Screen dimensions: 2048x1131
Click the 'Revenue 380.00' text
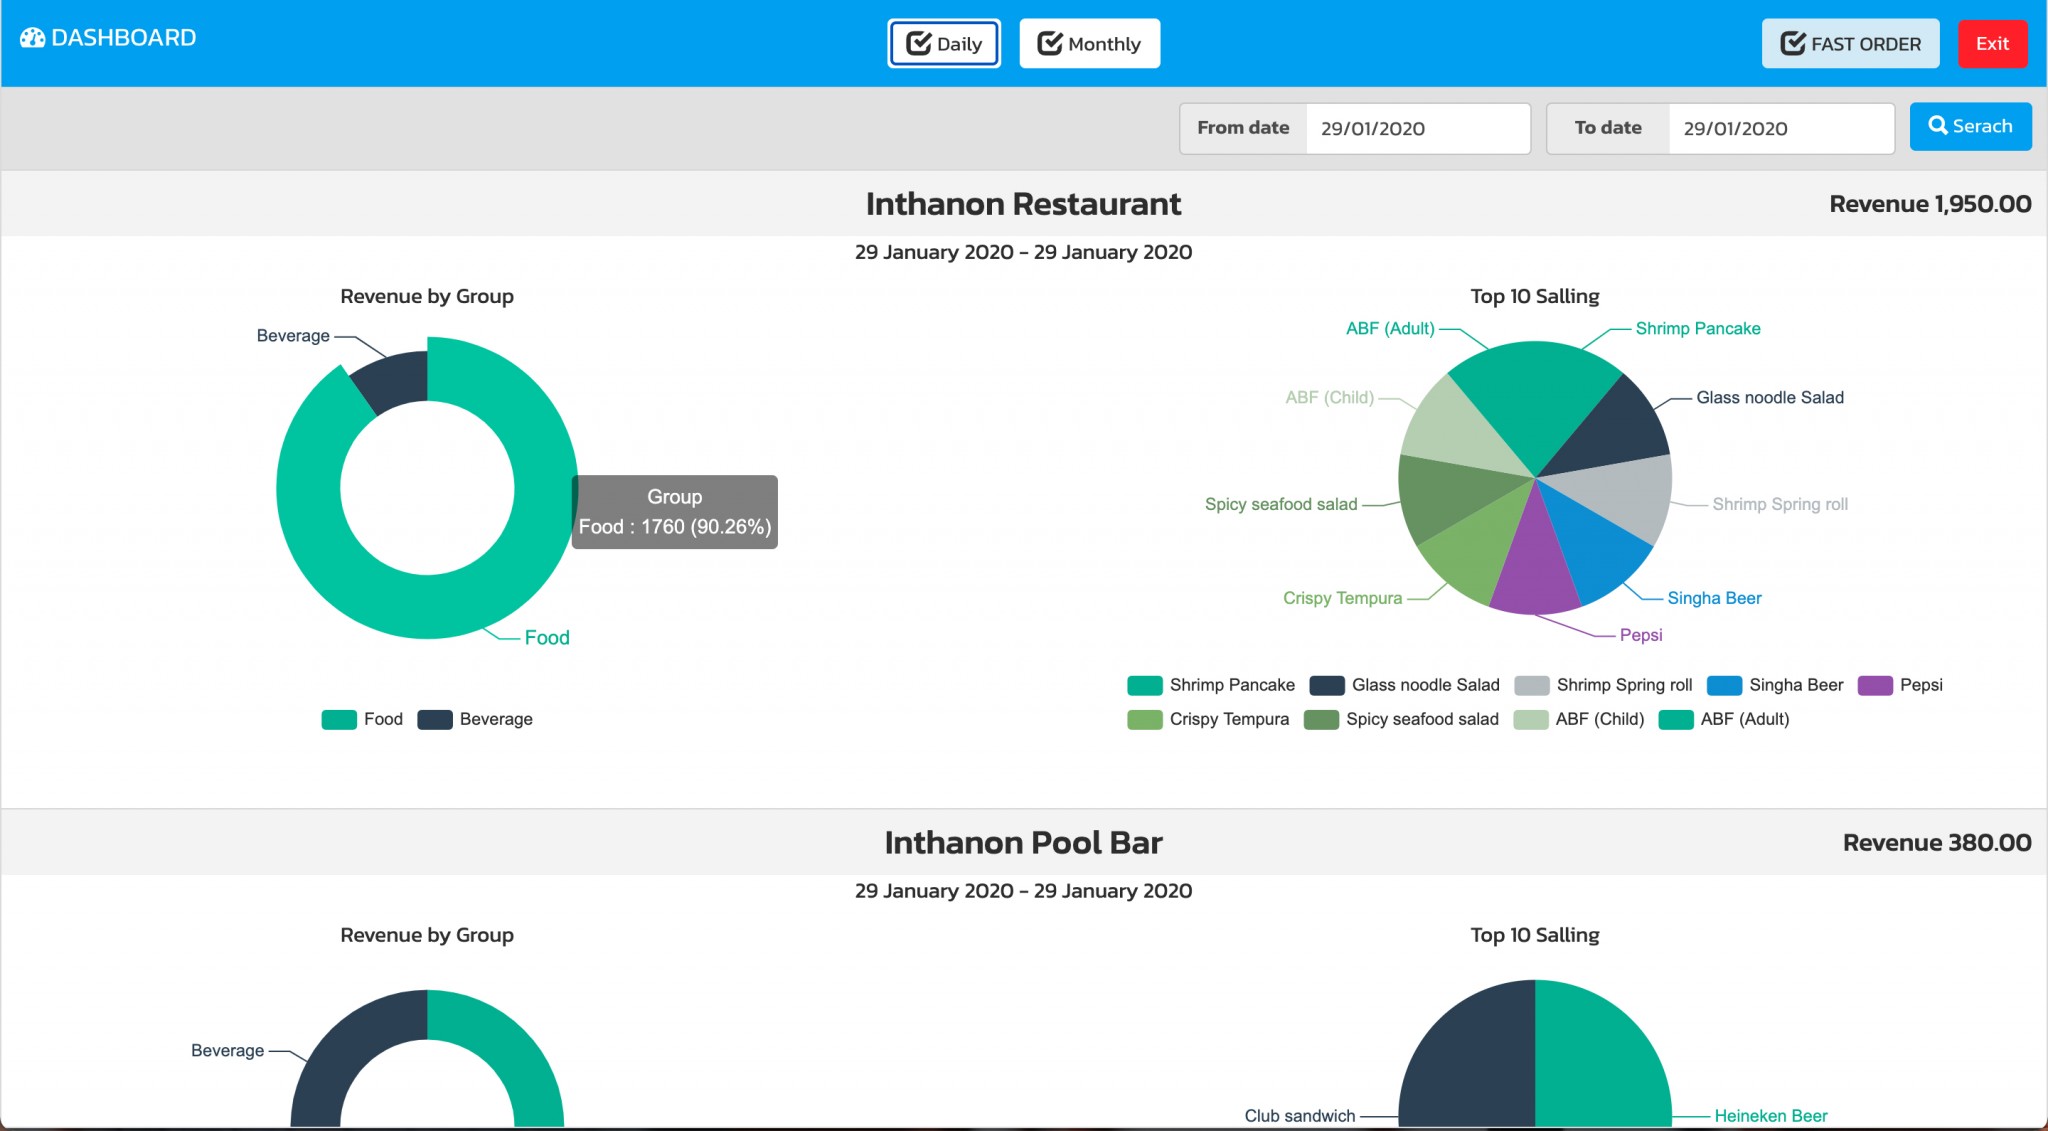click(x=1937, y=843)
